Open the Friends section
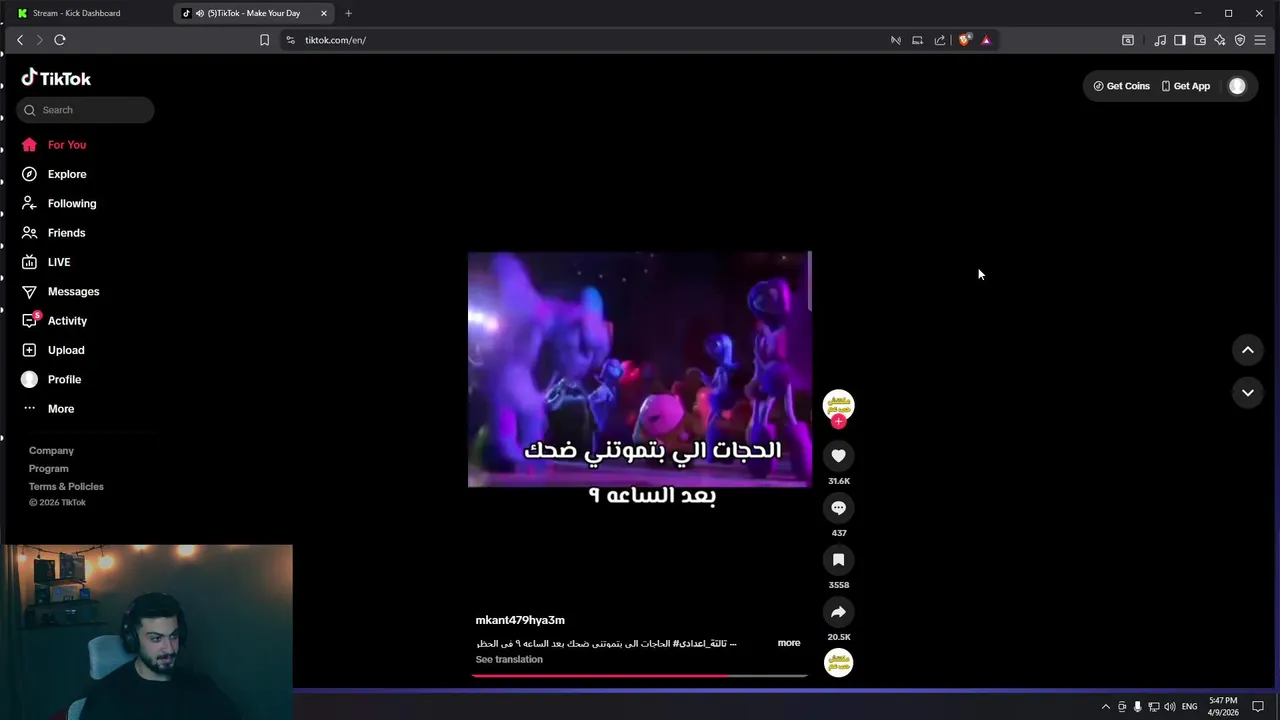The image size is (1280, 720). pos(55,233)
